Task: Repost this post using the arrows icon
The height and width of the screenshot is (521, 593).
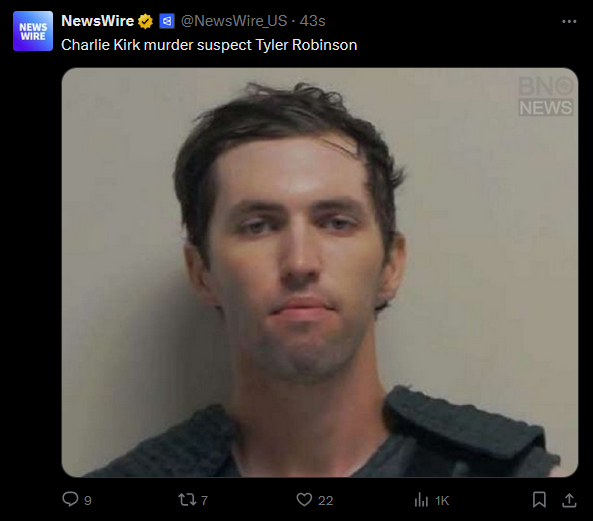Action: 187,500
